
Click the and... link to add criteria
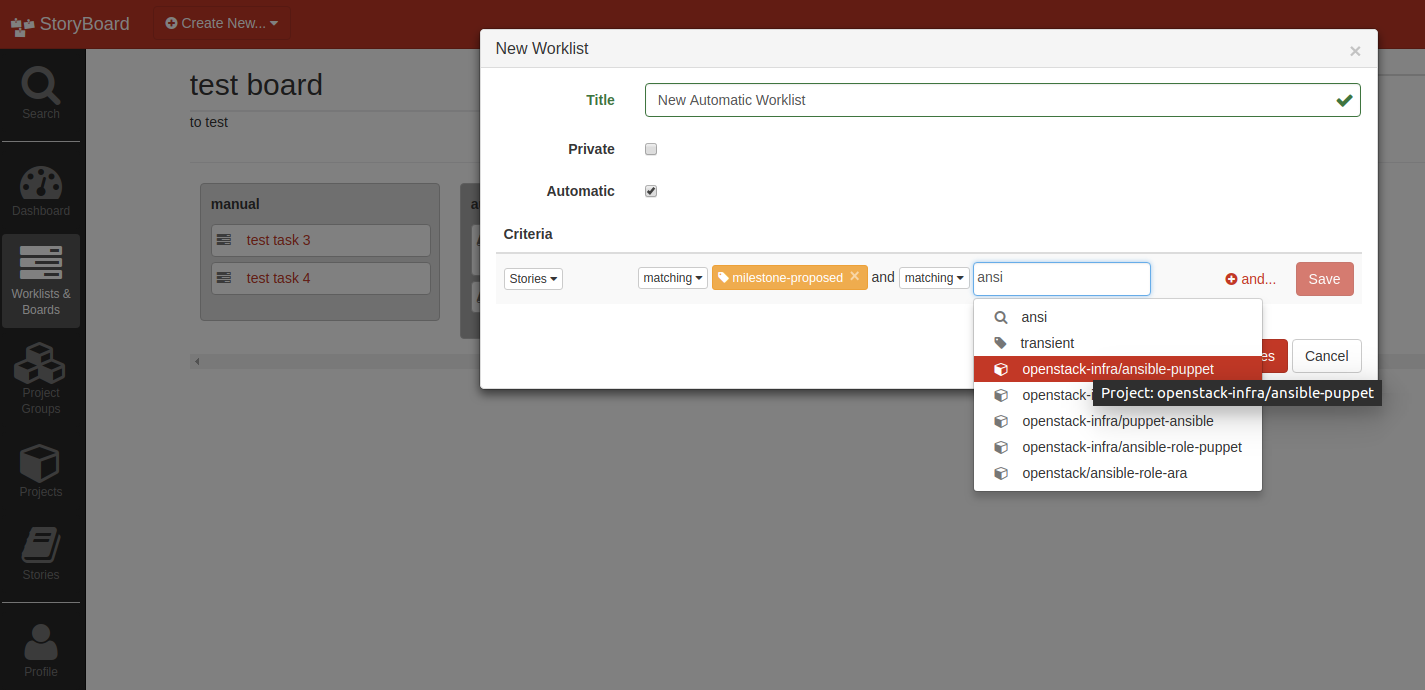[1250, 278]
